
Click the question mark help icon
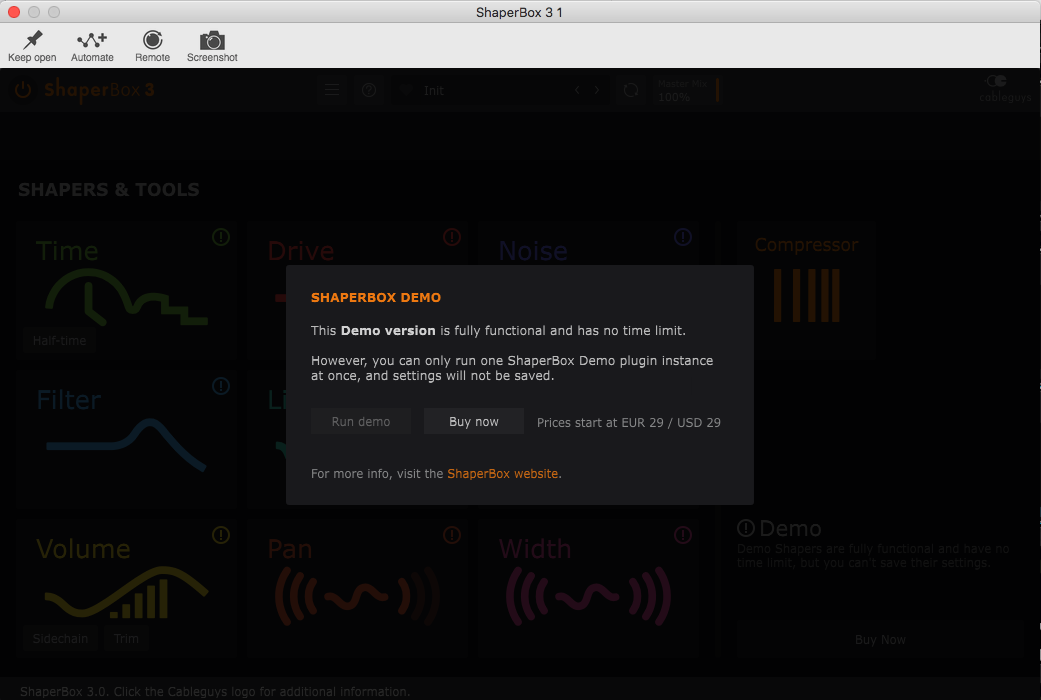(x=369, y=90)
